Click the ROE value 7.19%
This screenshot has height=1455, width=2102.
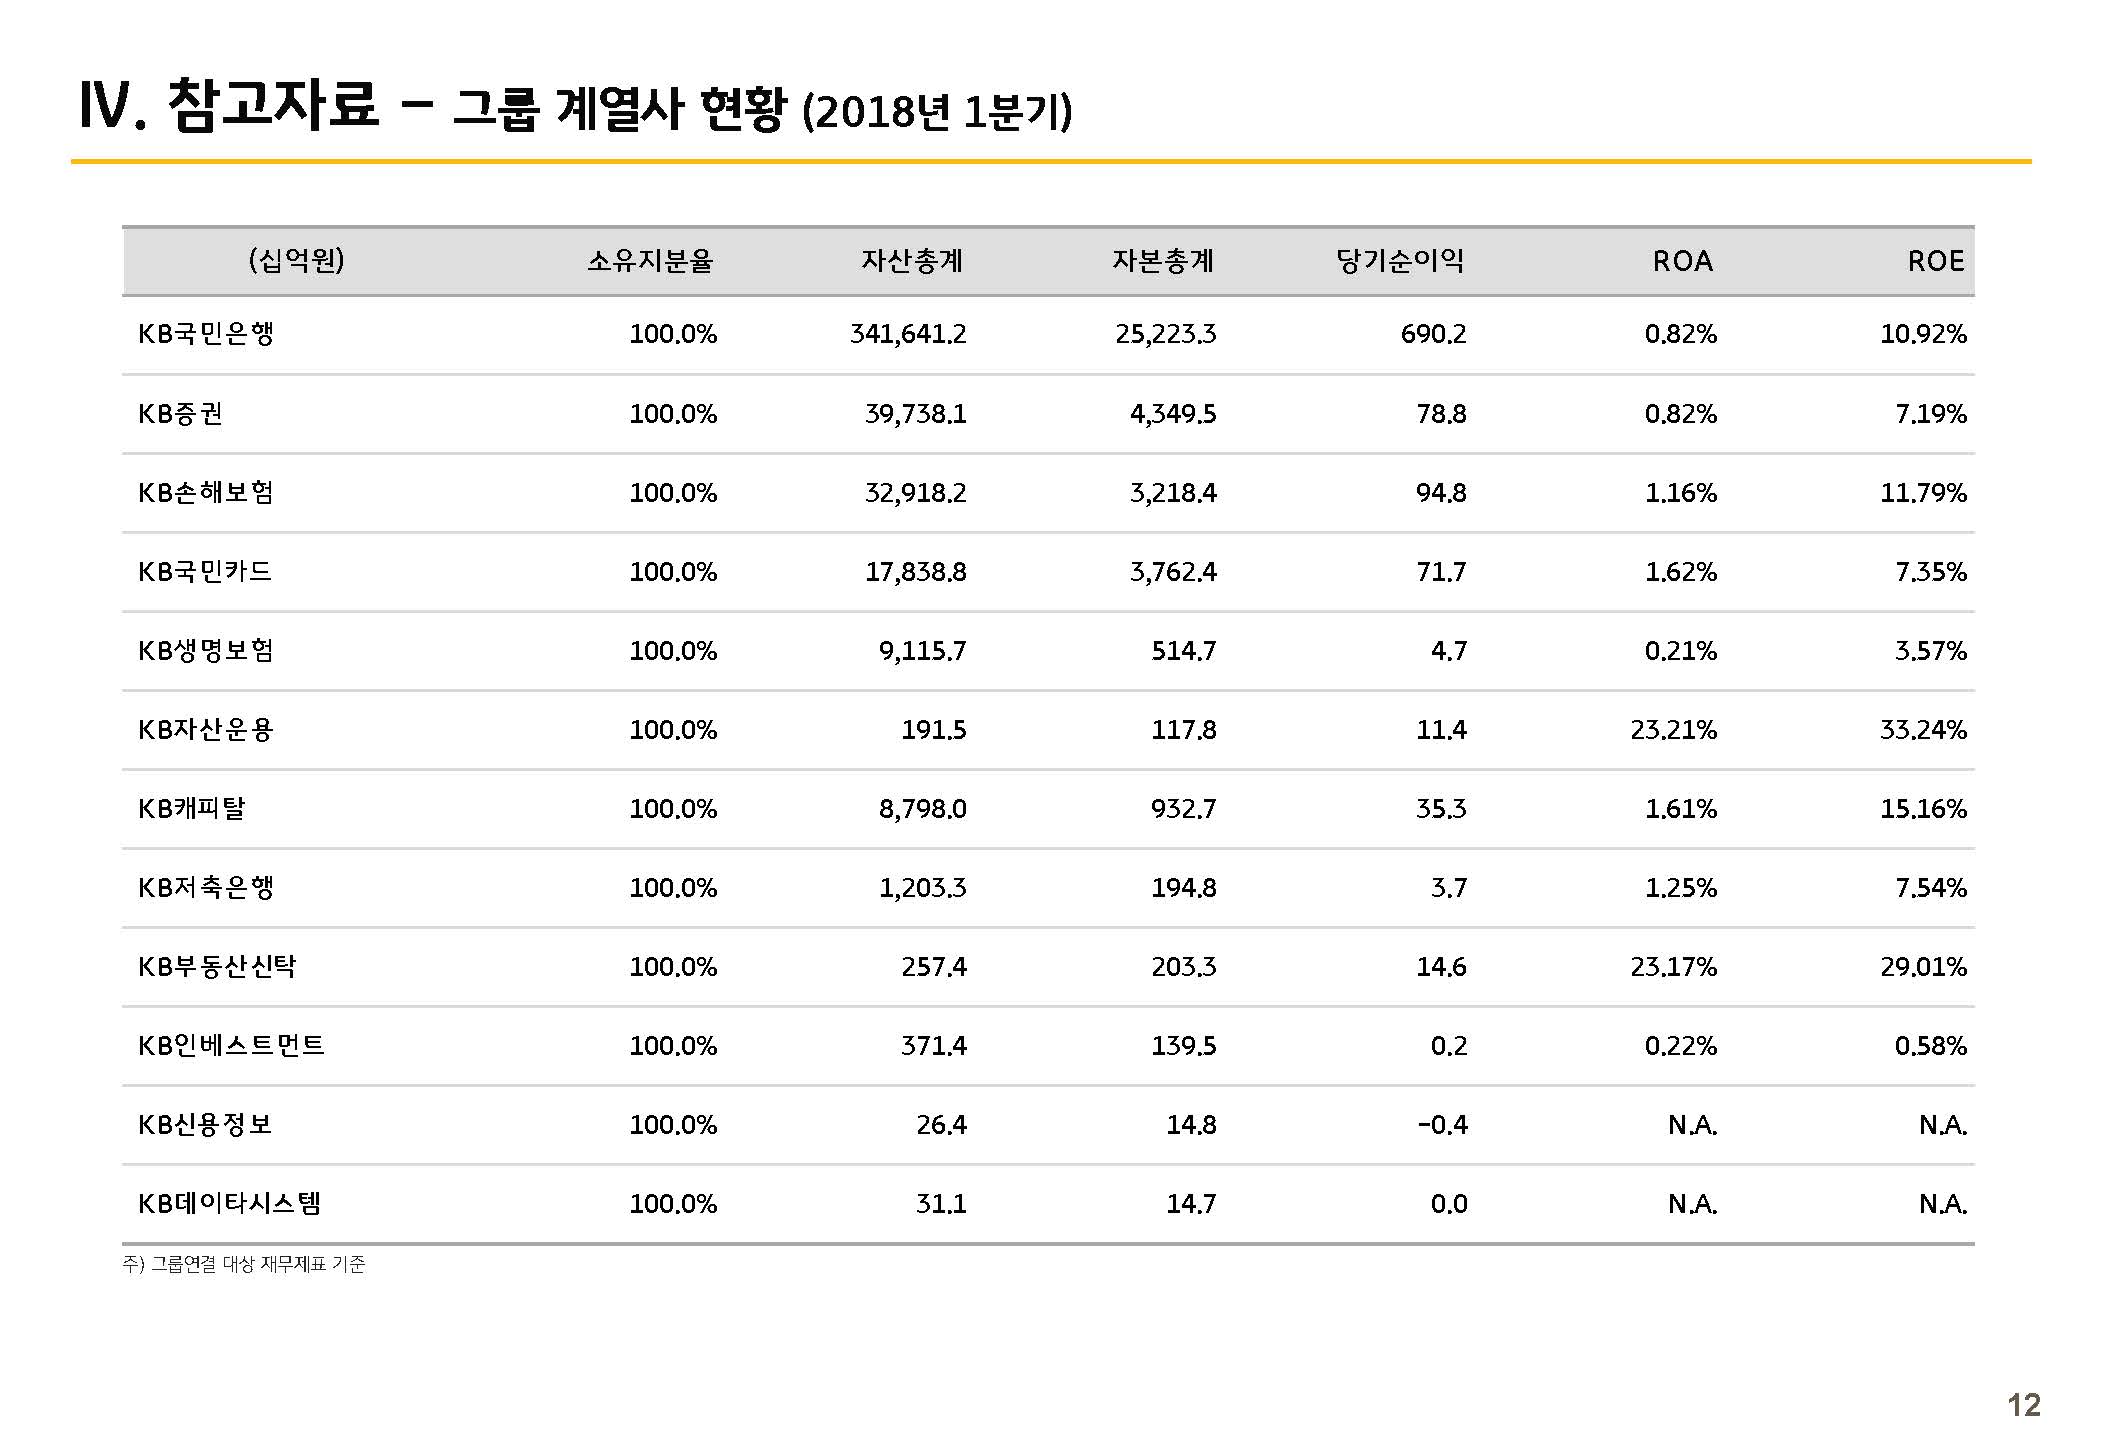[1931, 414]
